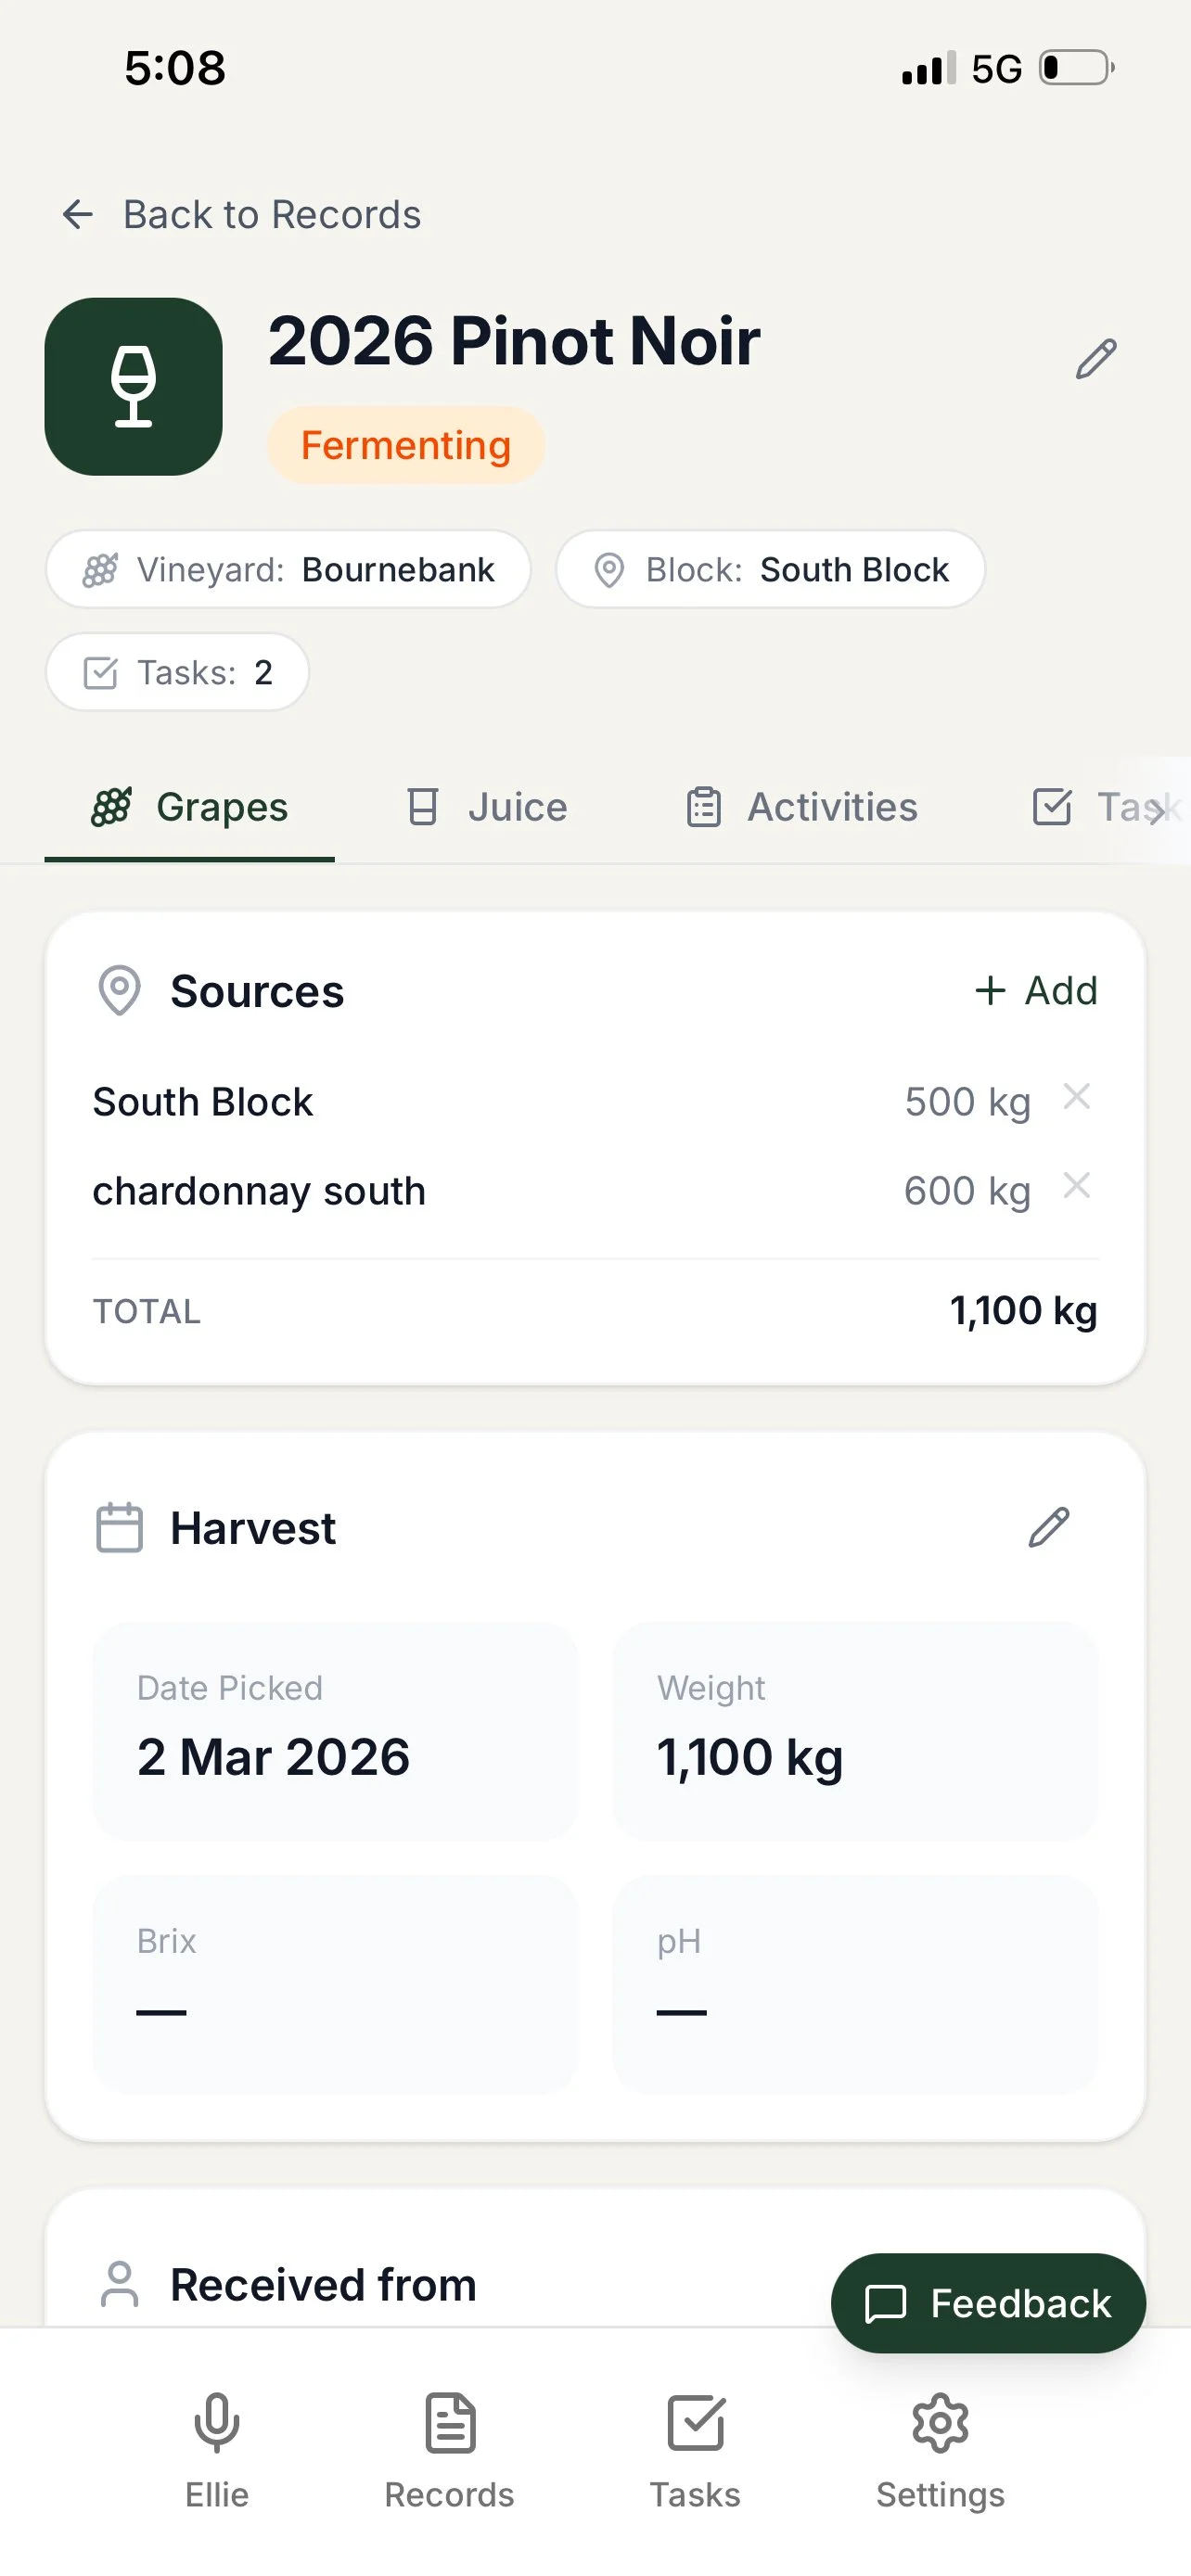Tap the Tasks: 2 chip

[x=177, y=672]
